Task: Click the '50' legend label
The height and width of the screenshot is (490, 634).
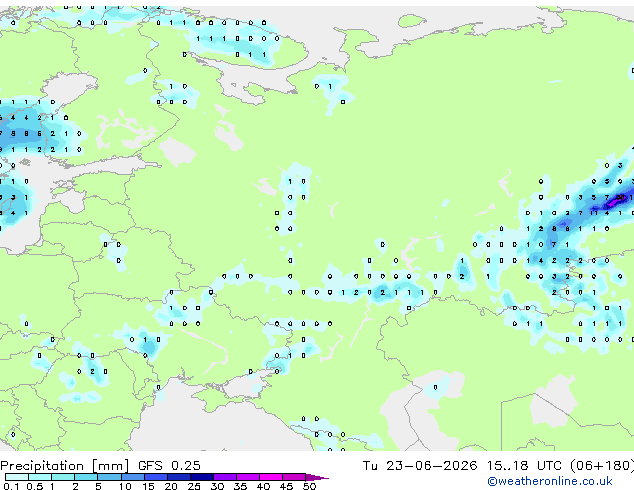Action: (309, 486)
